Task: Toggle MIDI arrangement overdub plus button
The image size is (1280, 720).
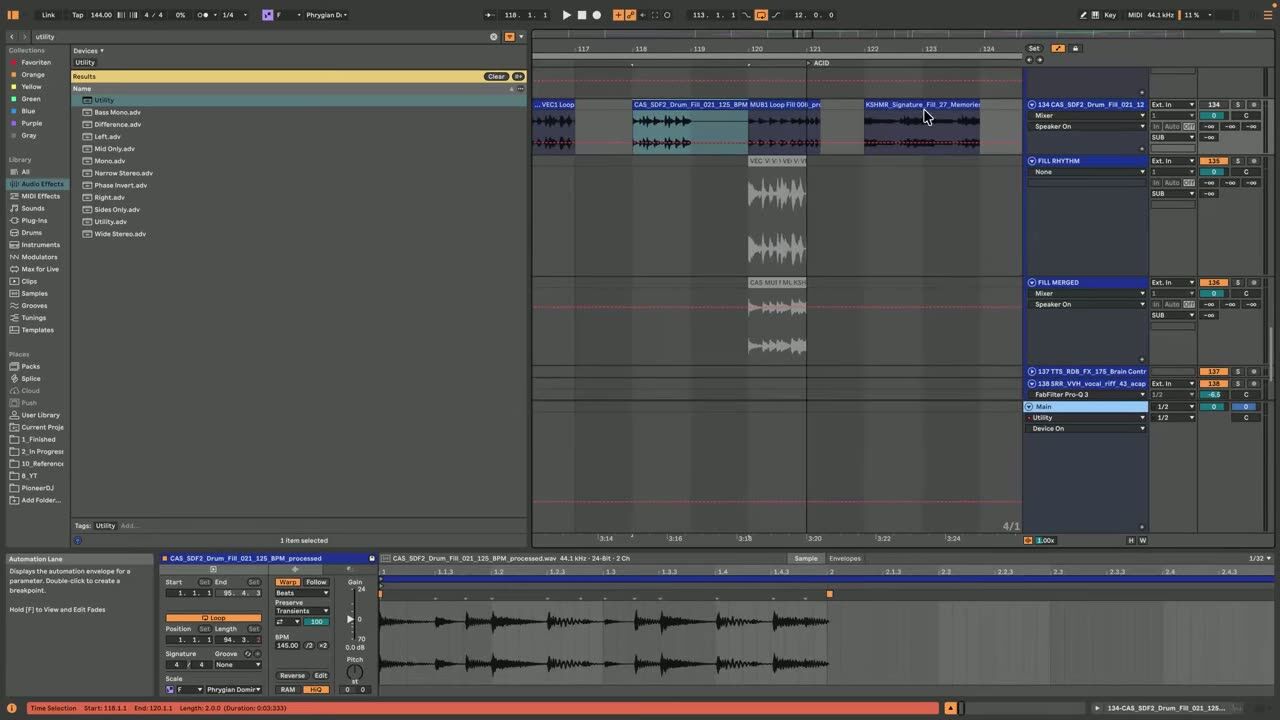Action: [x=618, y=15]
